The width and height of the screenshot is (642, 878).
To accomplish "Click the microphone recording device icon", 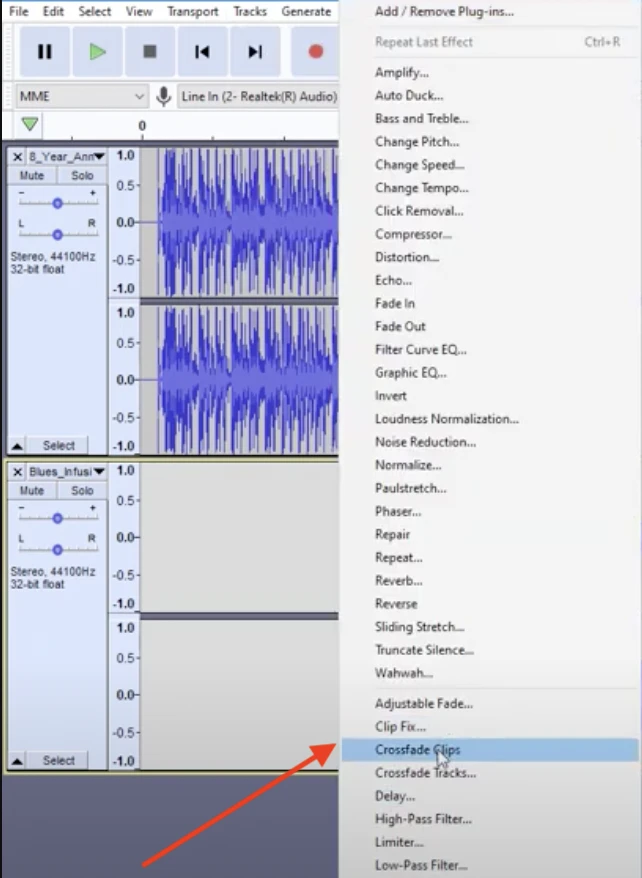I will (164, 96).
